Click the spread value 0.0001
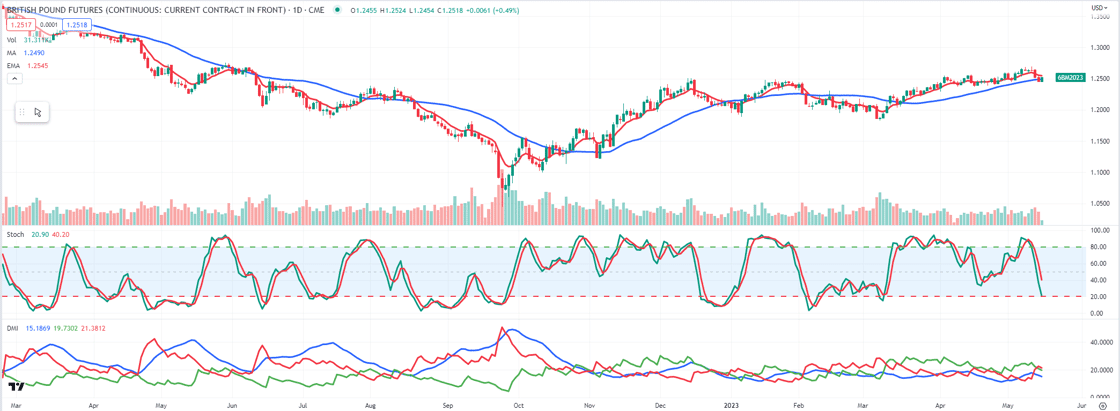The height and width of the screenshot is (411, 1120). (48, 24)
